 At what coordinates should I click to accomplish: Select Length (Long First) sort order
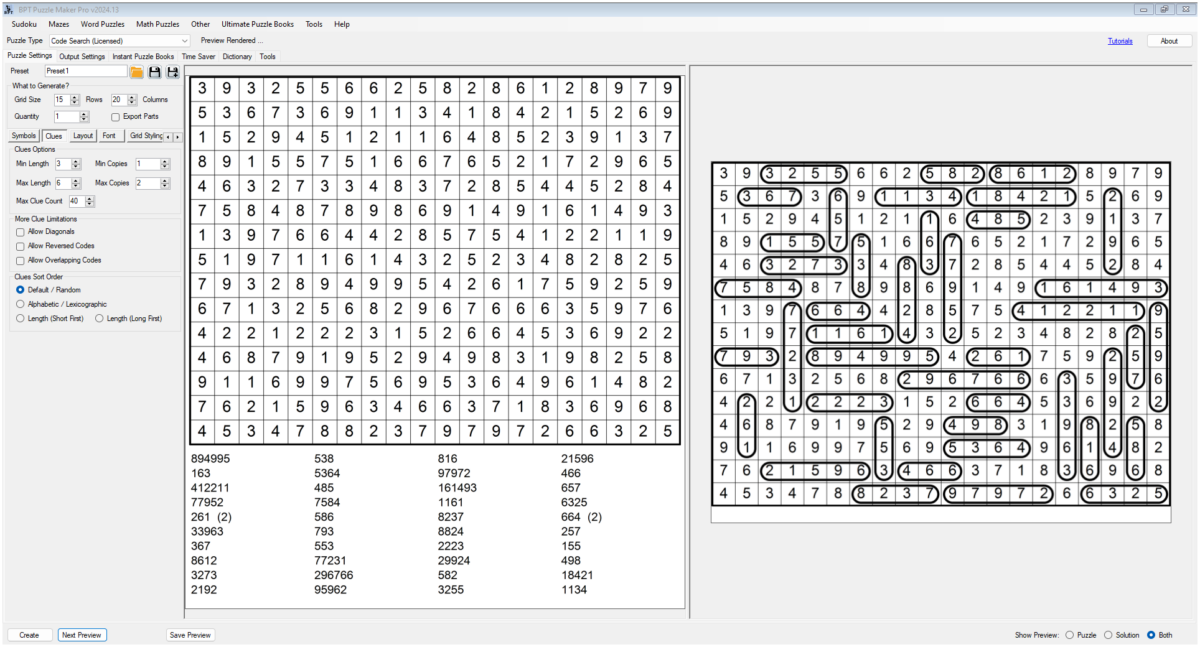coord(100,317)
